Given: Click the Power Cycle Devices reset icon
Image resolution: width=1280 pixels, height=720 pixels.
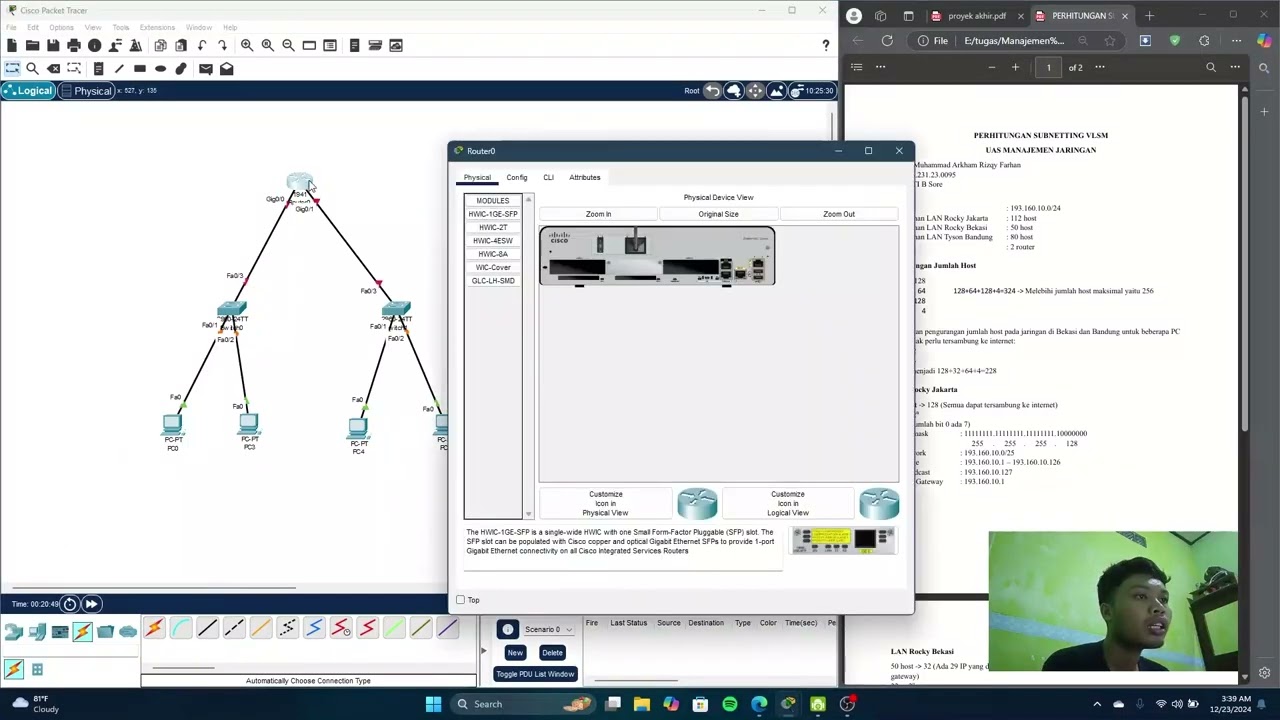Looking at the screenshot, I should [69, 604].
